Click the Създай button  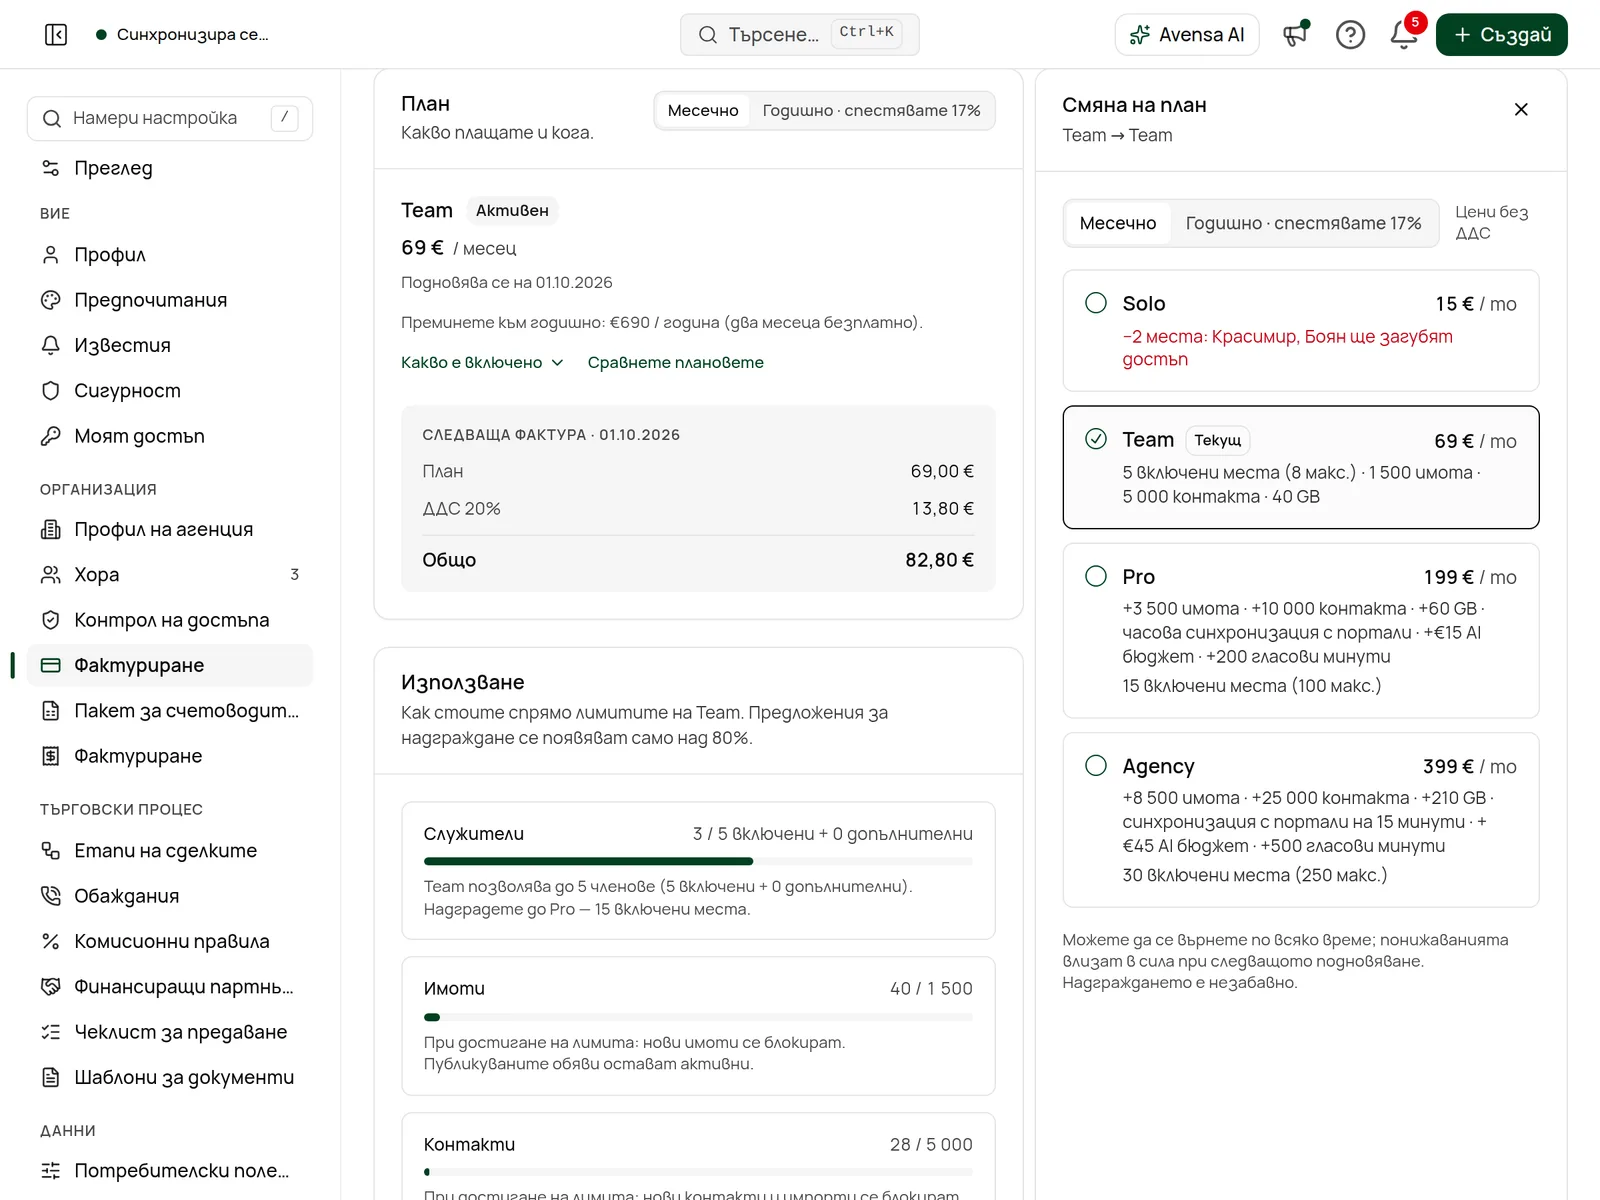click(1502, 35)
